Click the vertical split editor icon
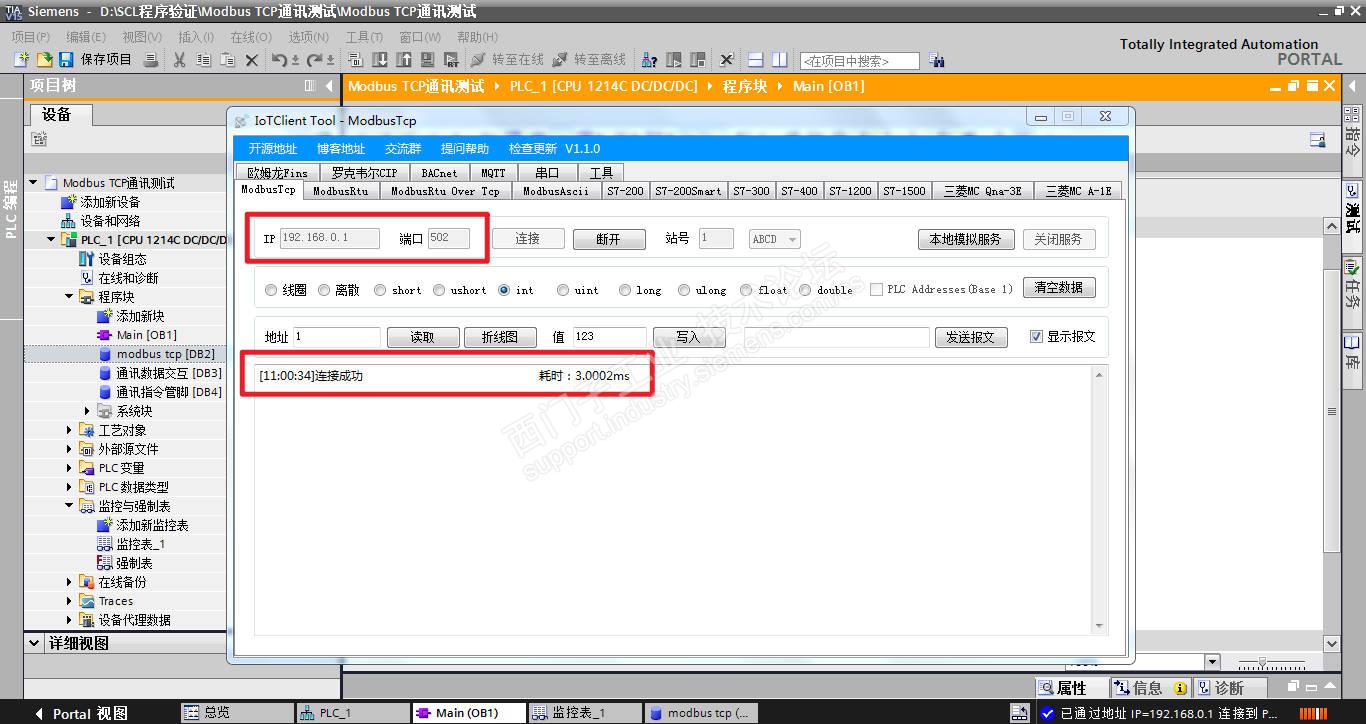The width and height of the screenshot is (1366, 724). click(780, 60)
